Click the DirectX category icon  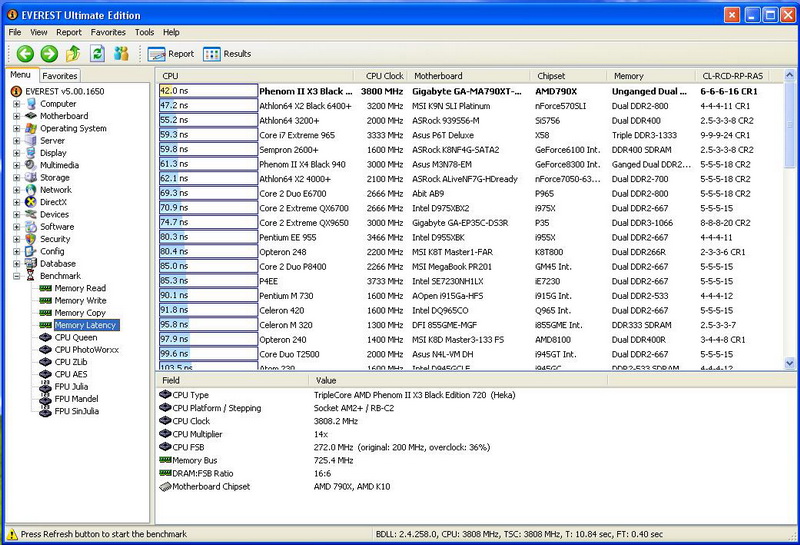(31, 202)
